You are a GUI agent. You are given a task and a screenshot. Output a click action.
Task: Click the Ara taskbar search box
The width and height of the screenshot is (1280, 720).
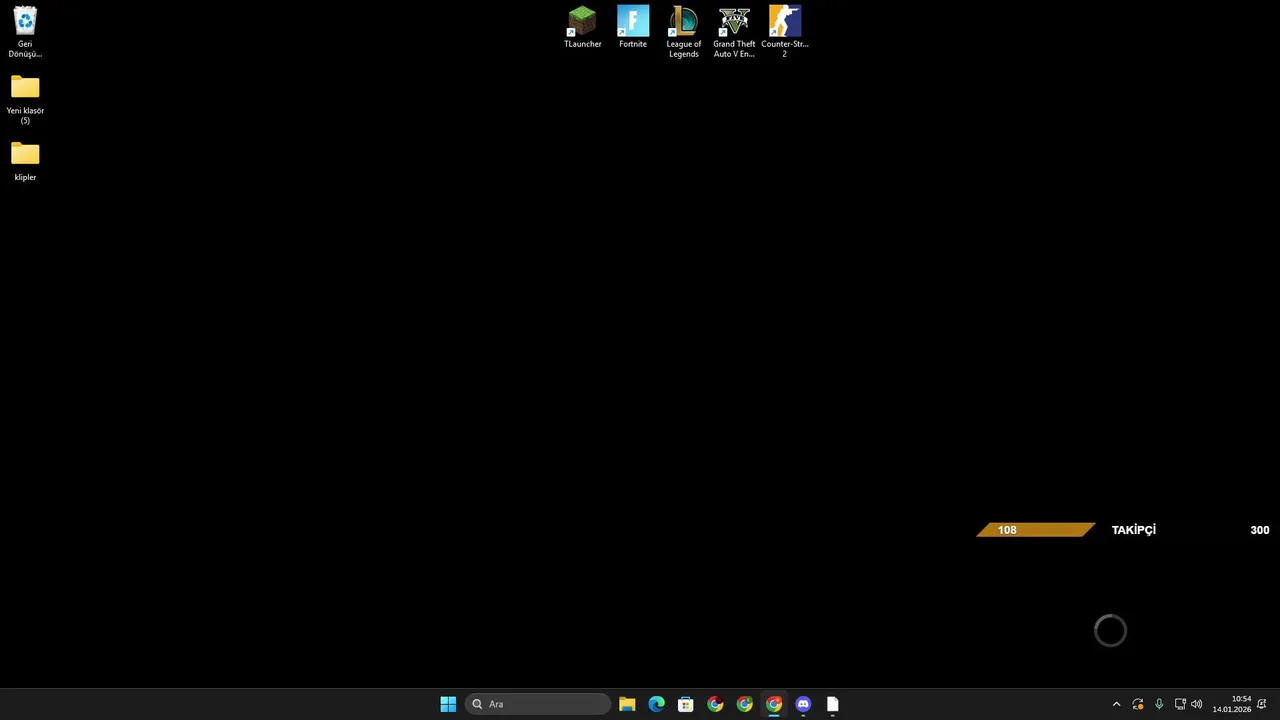tap(538, 704)
